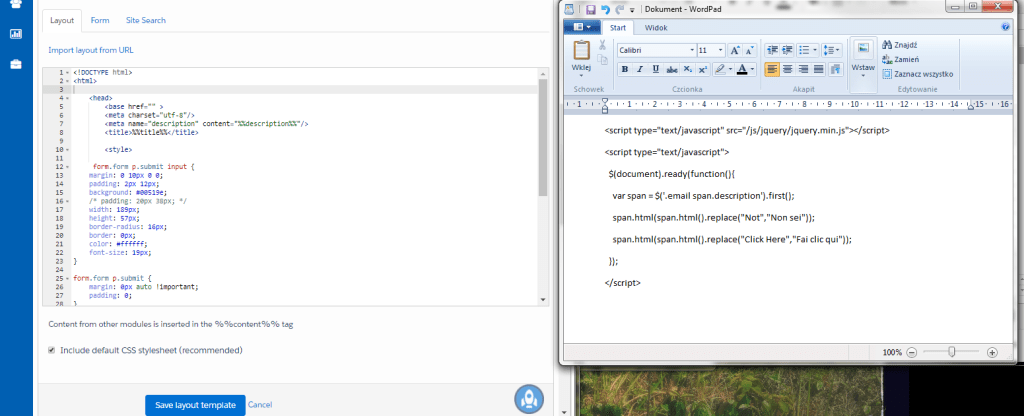Screen dimensions: 1024x416
Task: Uncheck Include default CSS stylesheet
Action: pyautogui.click(x=52, y=351)
